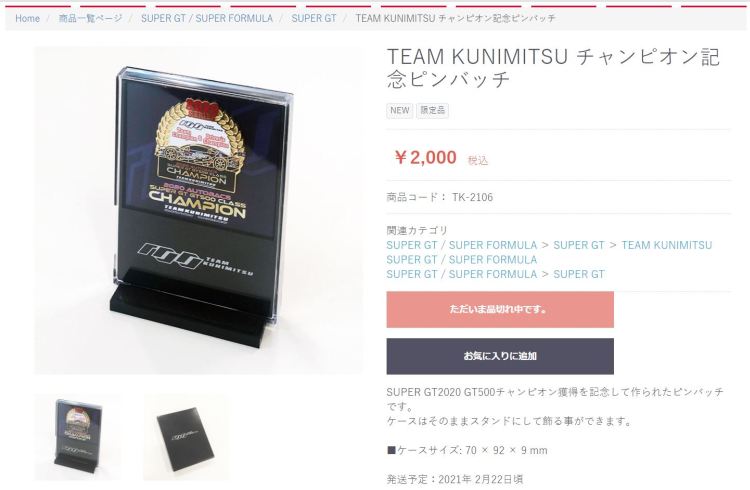Open second-row SUPER GT / SUPER FORMULA category link
750x490 pixels.
[x=462, y=260]
